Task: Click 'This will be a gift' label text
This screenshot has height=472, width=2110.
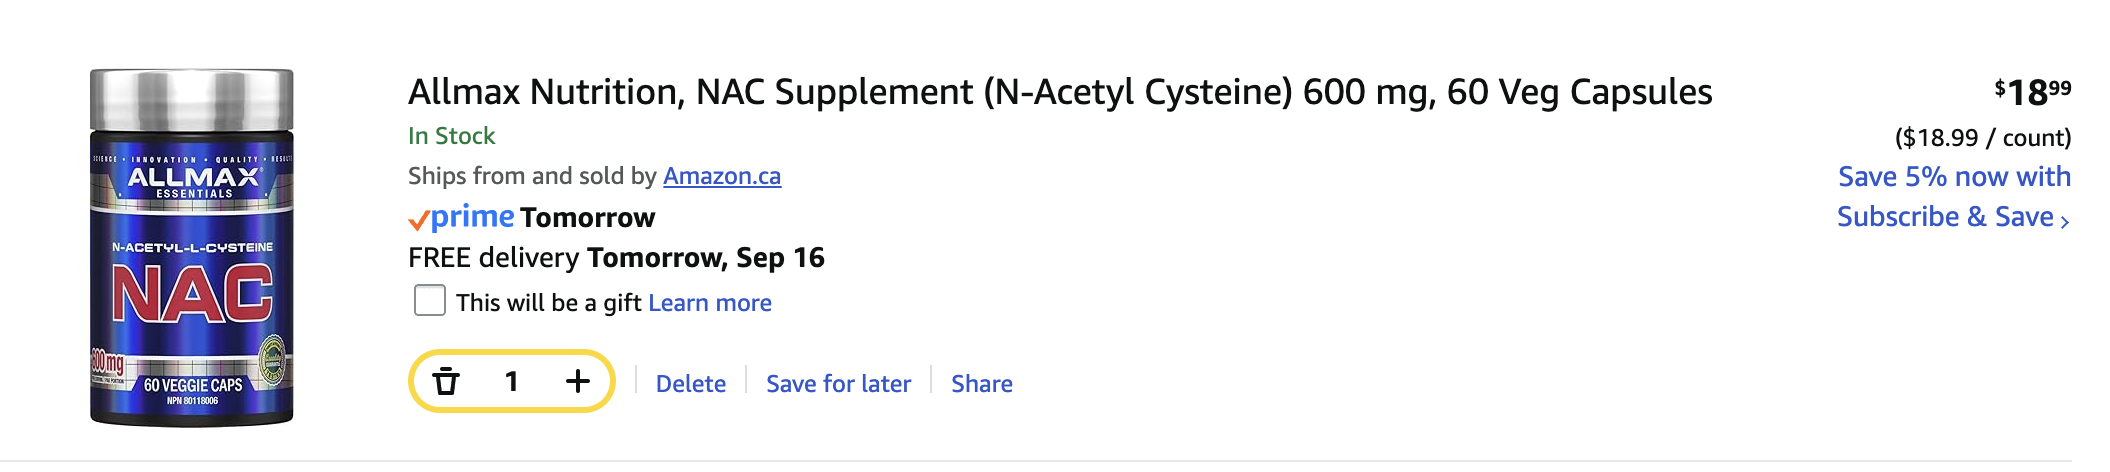Action: pyautogui.click(x=548, y=303)
